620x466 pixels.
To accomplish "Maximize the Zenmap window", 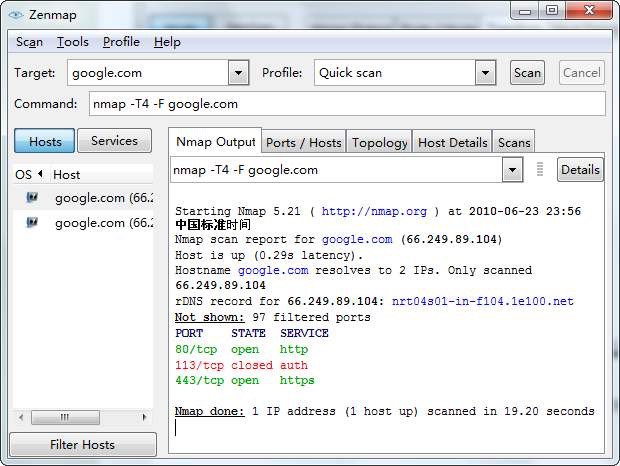I will click(x=552, y=10).
